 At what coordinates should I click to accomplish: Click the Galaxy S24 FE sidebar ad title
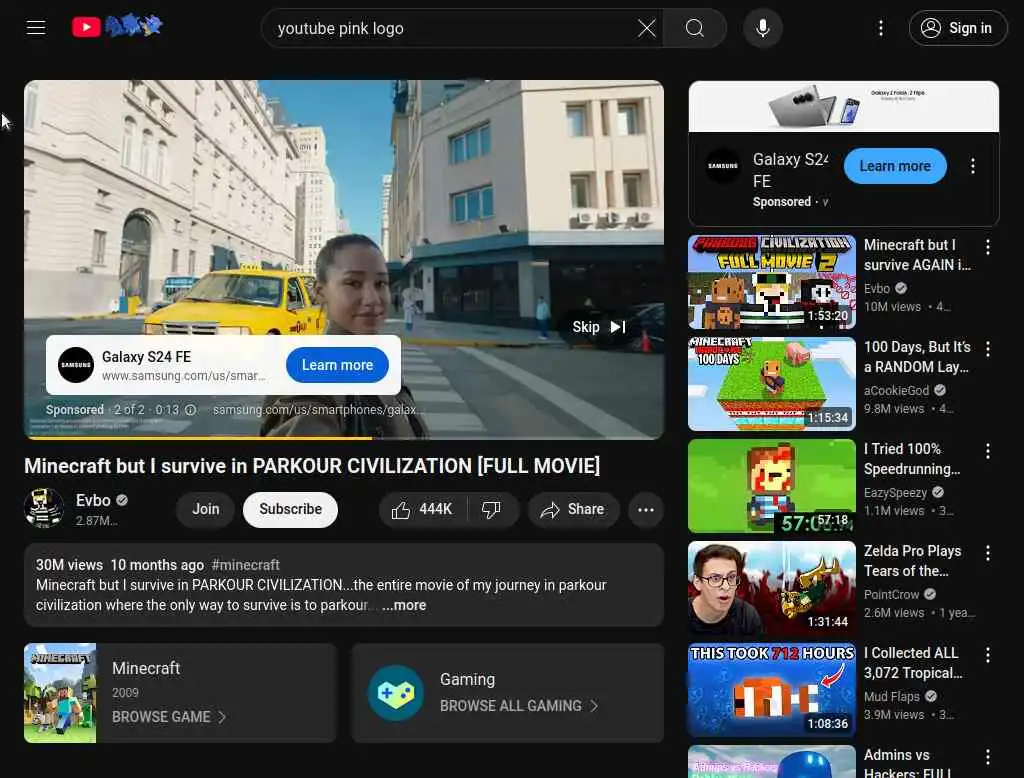coord(790,170)
